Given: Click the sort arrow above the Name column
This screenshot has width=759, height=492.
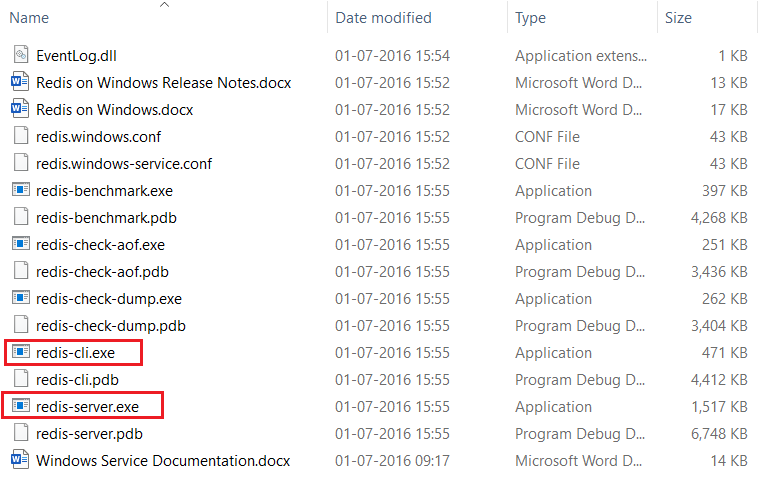Looking at the screenshot, I should (165, 5).
